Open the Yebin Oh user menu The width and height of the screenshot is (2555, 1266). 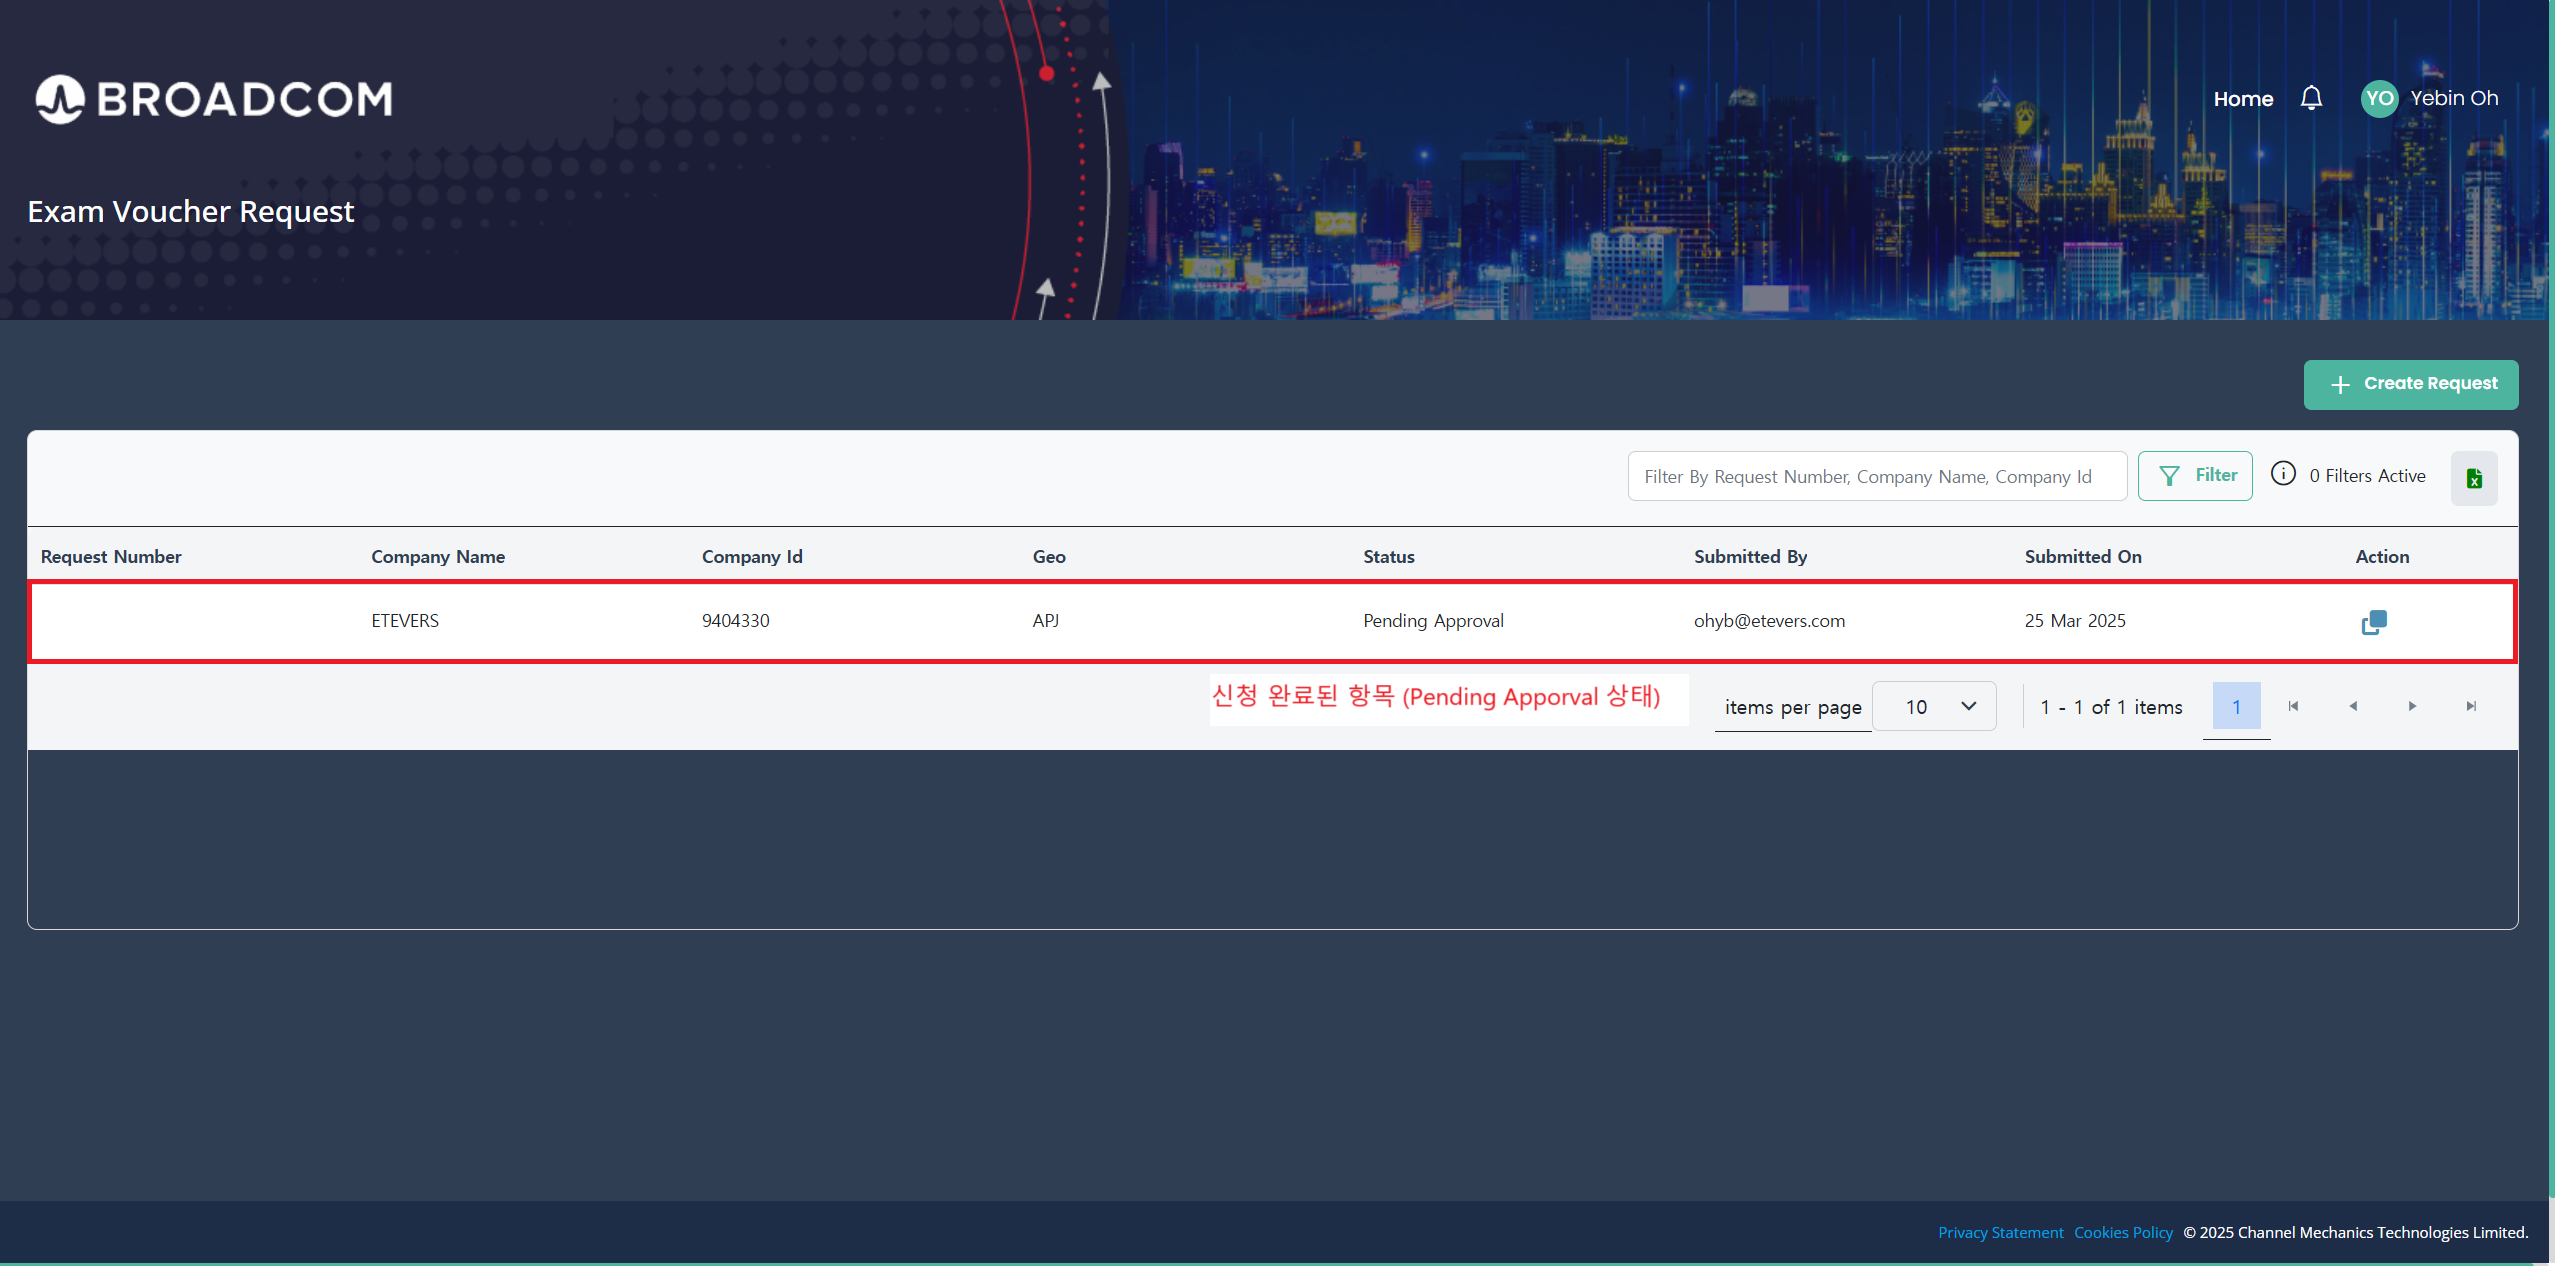click(x=2454, y=98)
